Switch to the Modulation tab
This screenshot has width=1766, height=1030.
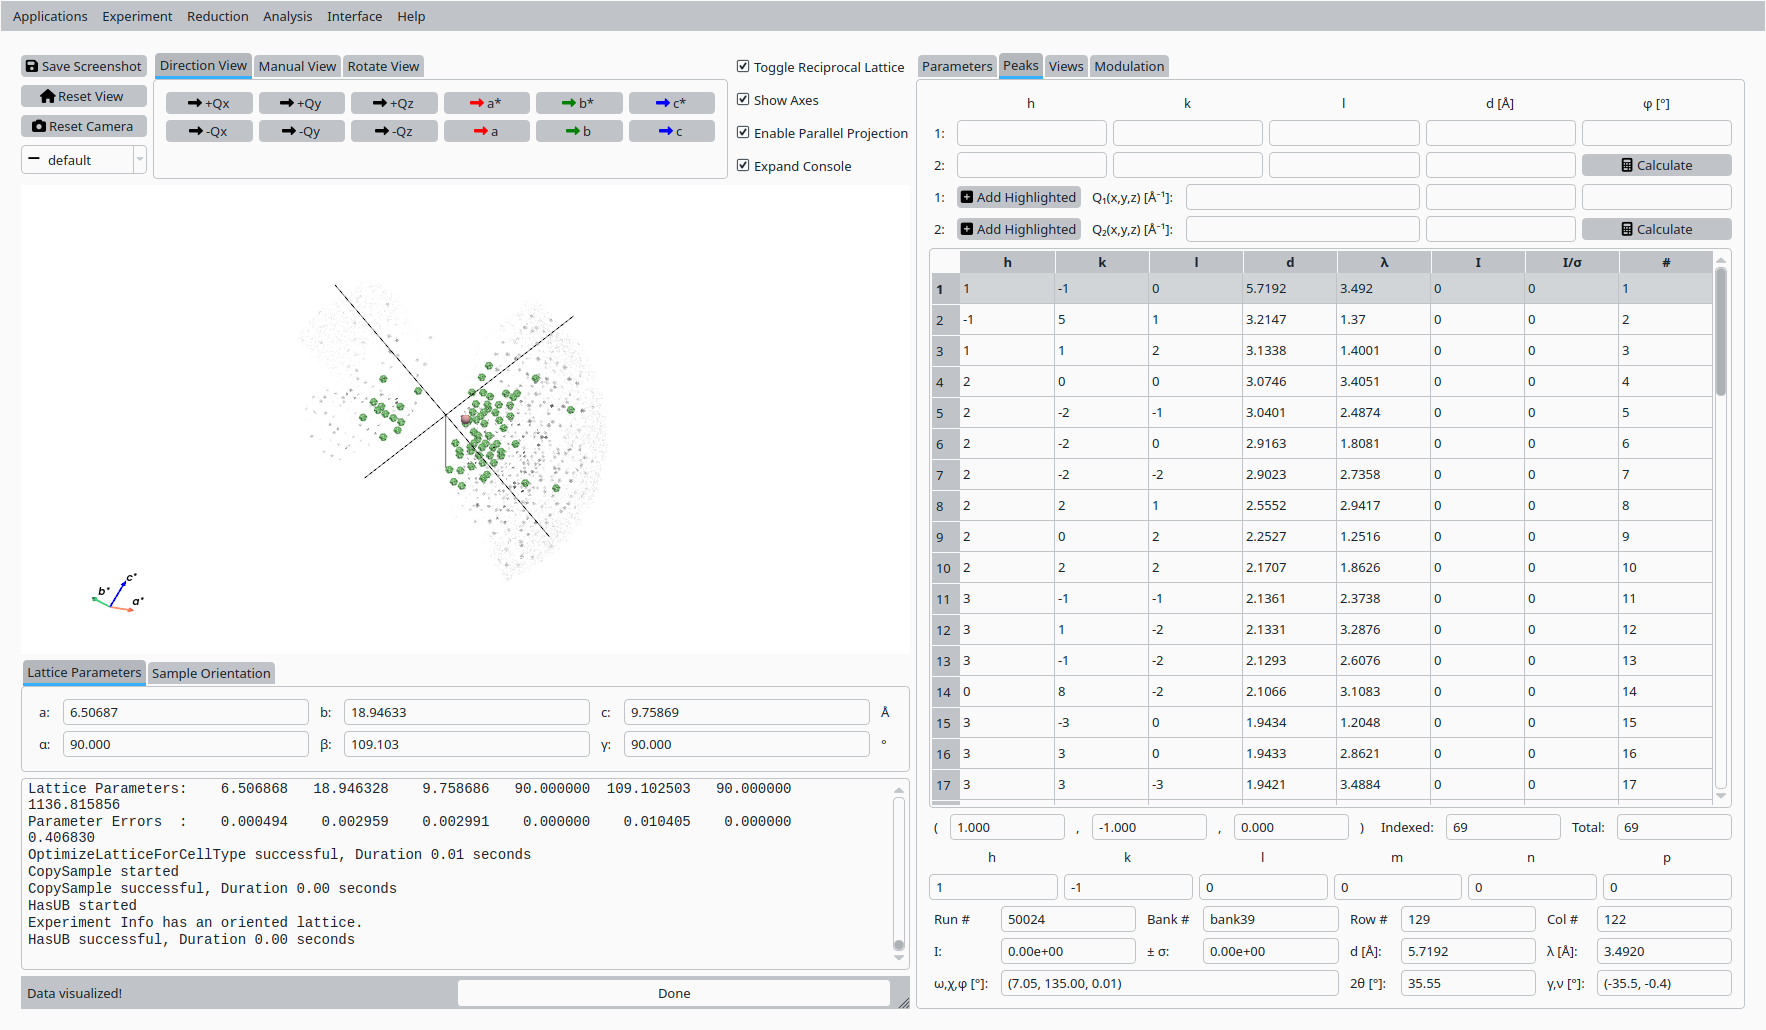pyautogui.click(x=1129, y=66)
